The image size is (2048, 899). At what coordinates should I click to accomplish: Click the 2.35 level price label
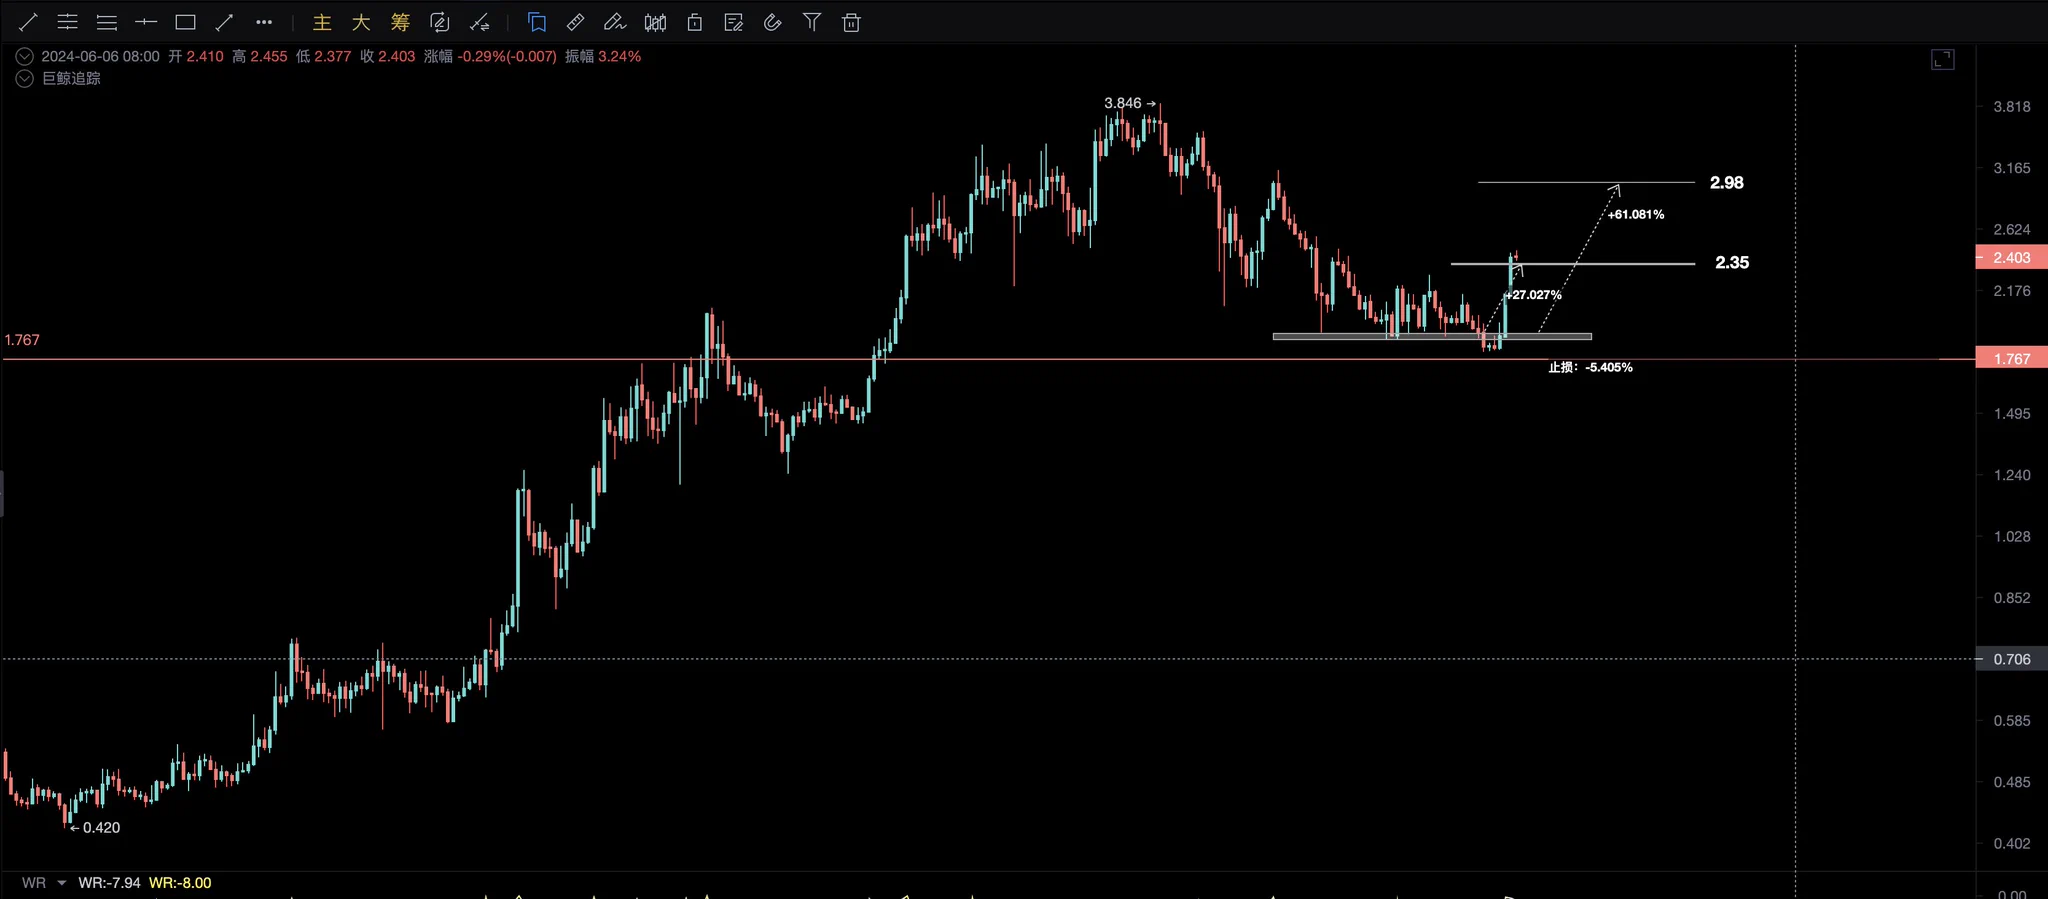(1732, 262)
